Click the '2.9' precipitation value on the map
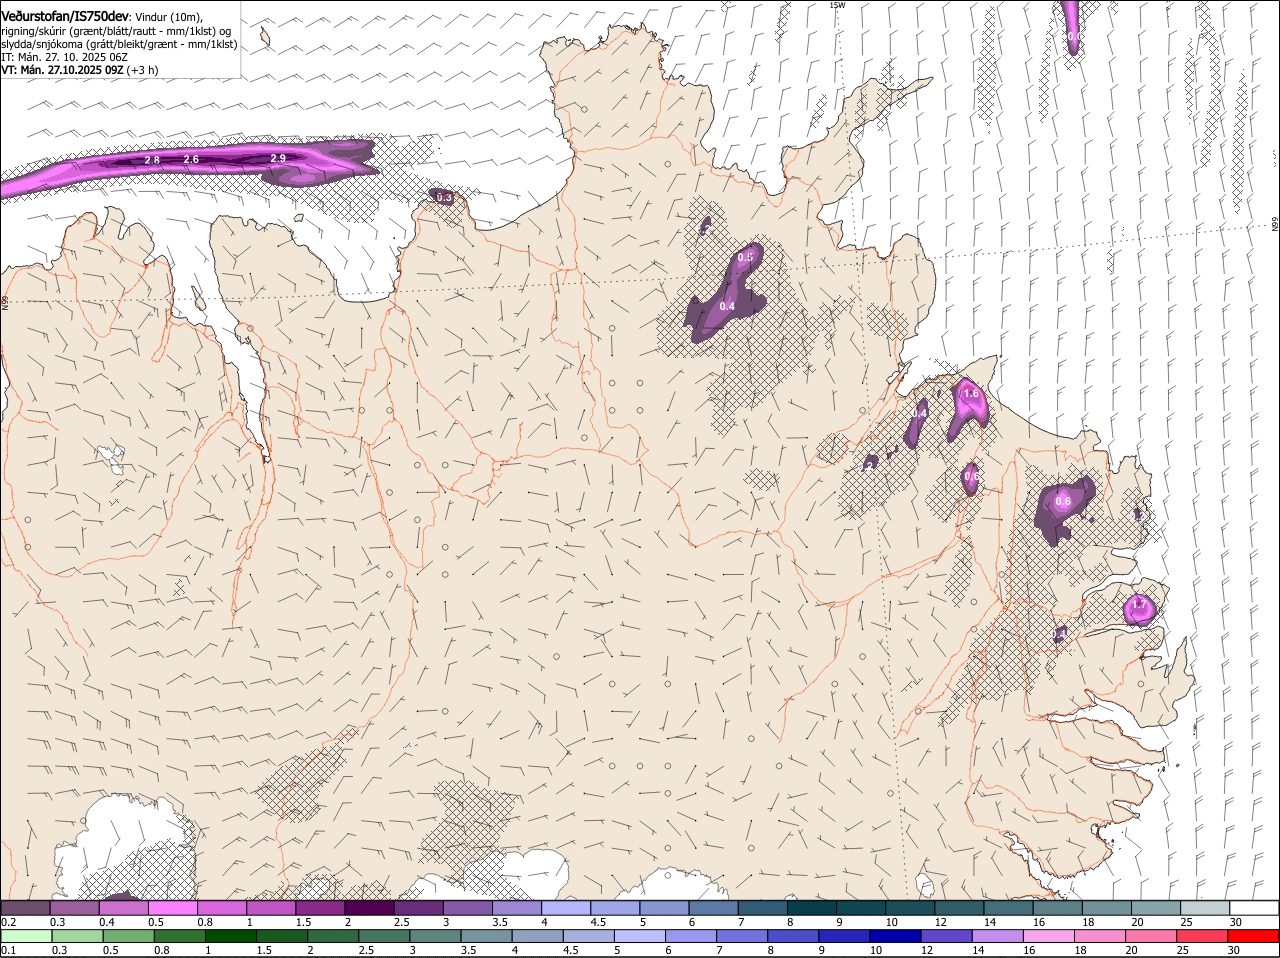The image size is (1280, 958). [x=278, y=158]
